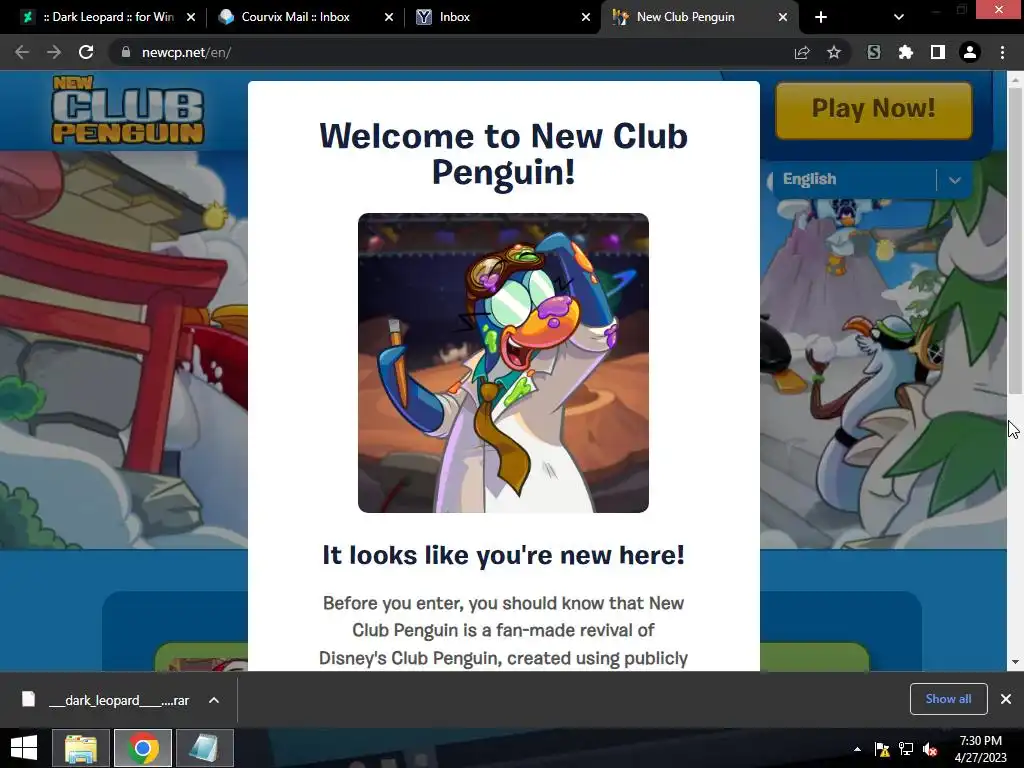Click the "Welcome to New Club Penguin!" heading

point(503,154)
